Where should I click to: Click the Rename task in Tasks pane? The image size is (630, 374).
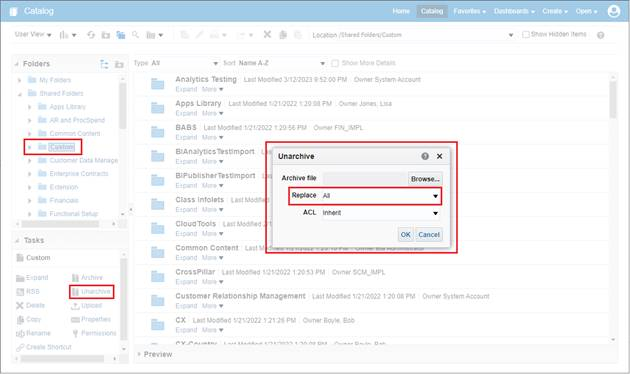click(x=33, y=333)
